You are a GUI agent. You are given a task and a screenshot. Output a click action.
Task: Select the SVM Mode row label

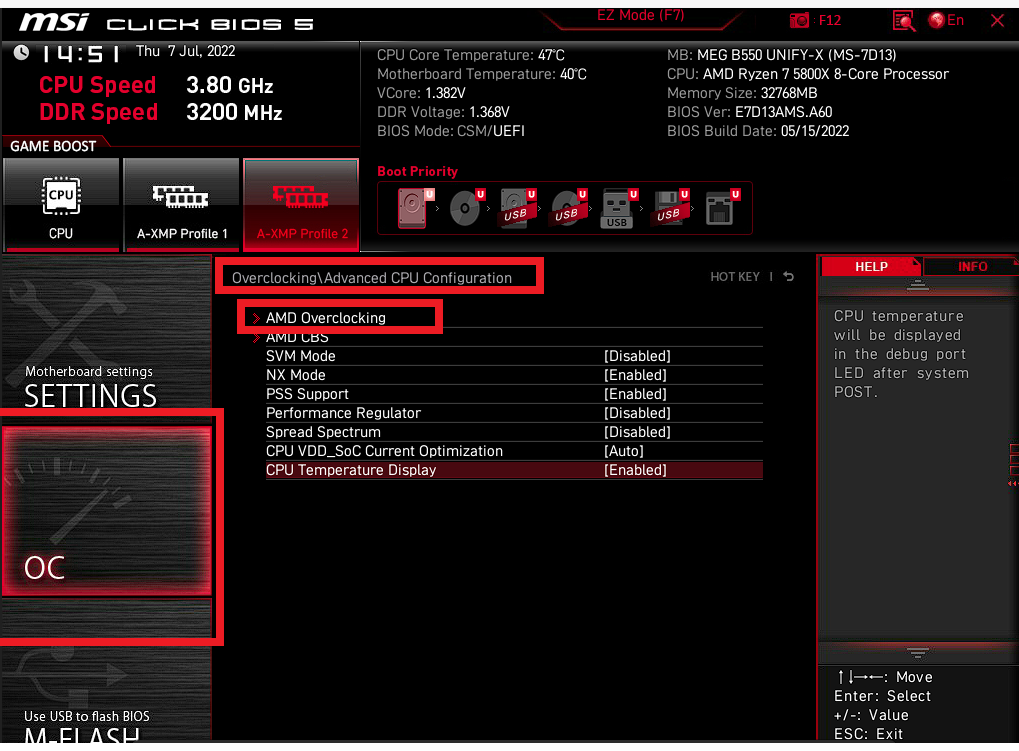(300, 356)
